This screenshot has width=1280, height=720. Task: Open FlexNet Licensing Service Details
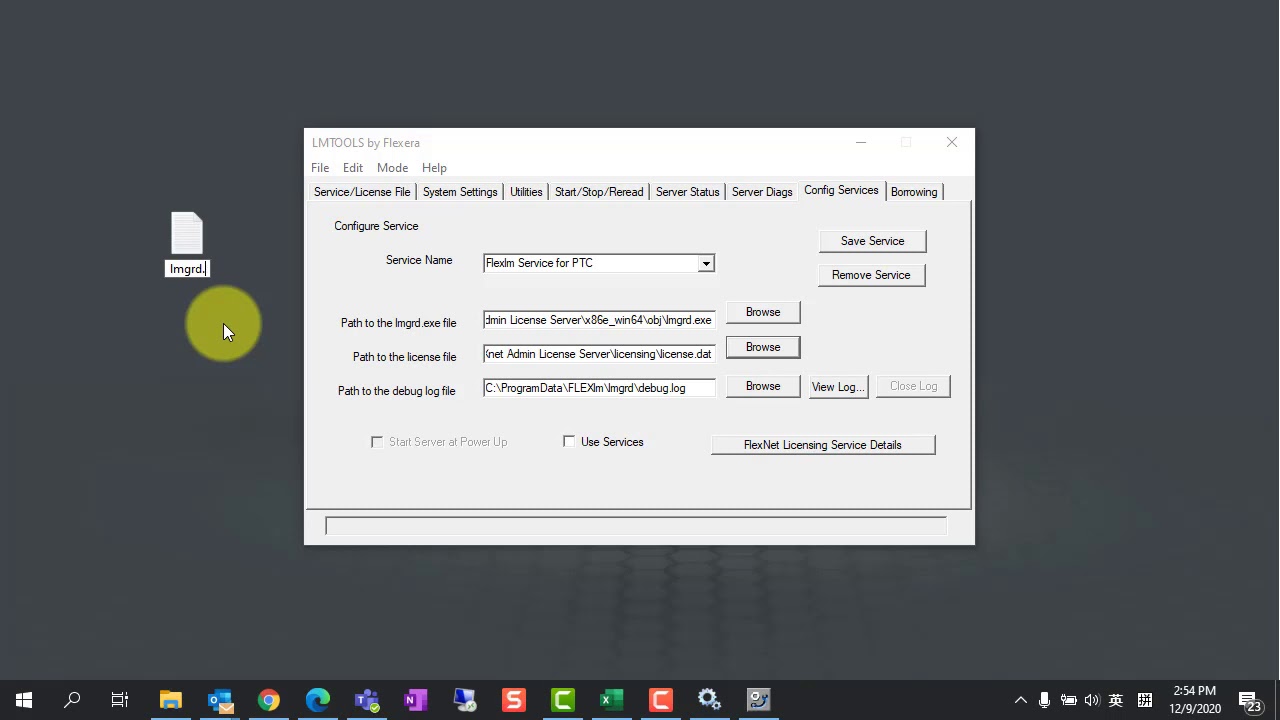click(x=823, y=445)
